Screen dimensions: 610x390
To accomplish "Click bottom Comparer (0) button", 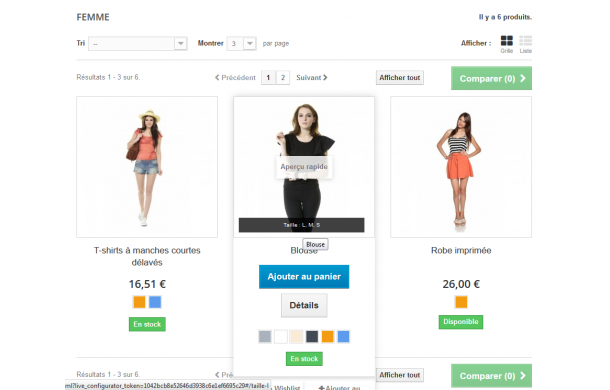I will point(491,376).
